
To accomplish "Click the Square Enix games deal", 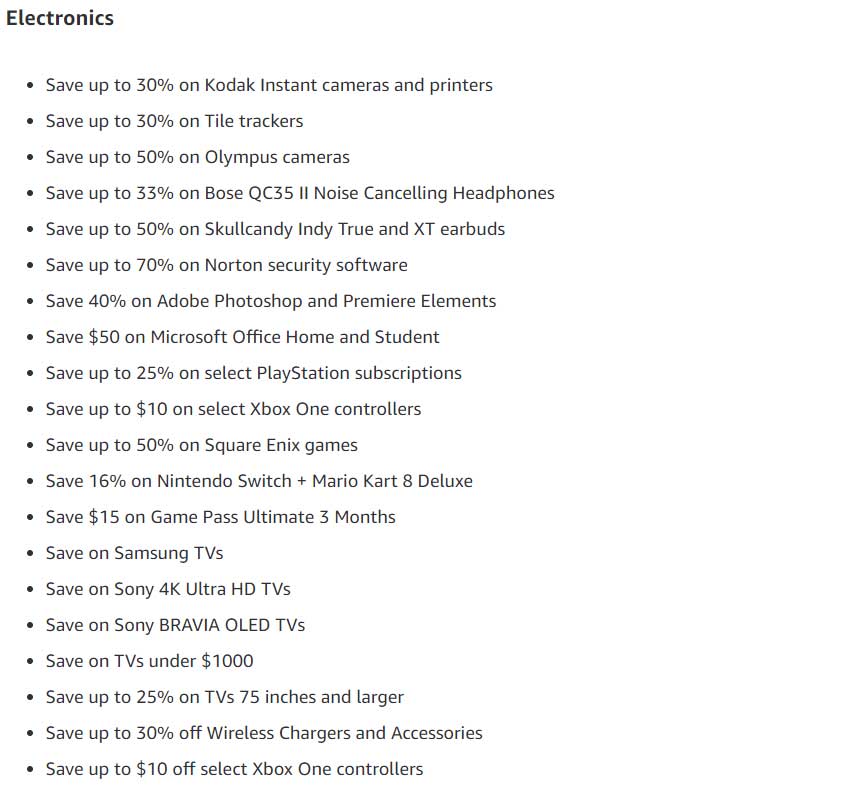I will (201, 445).
